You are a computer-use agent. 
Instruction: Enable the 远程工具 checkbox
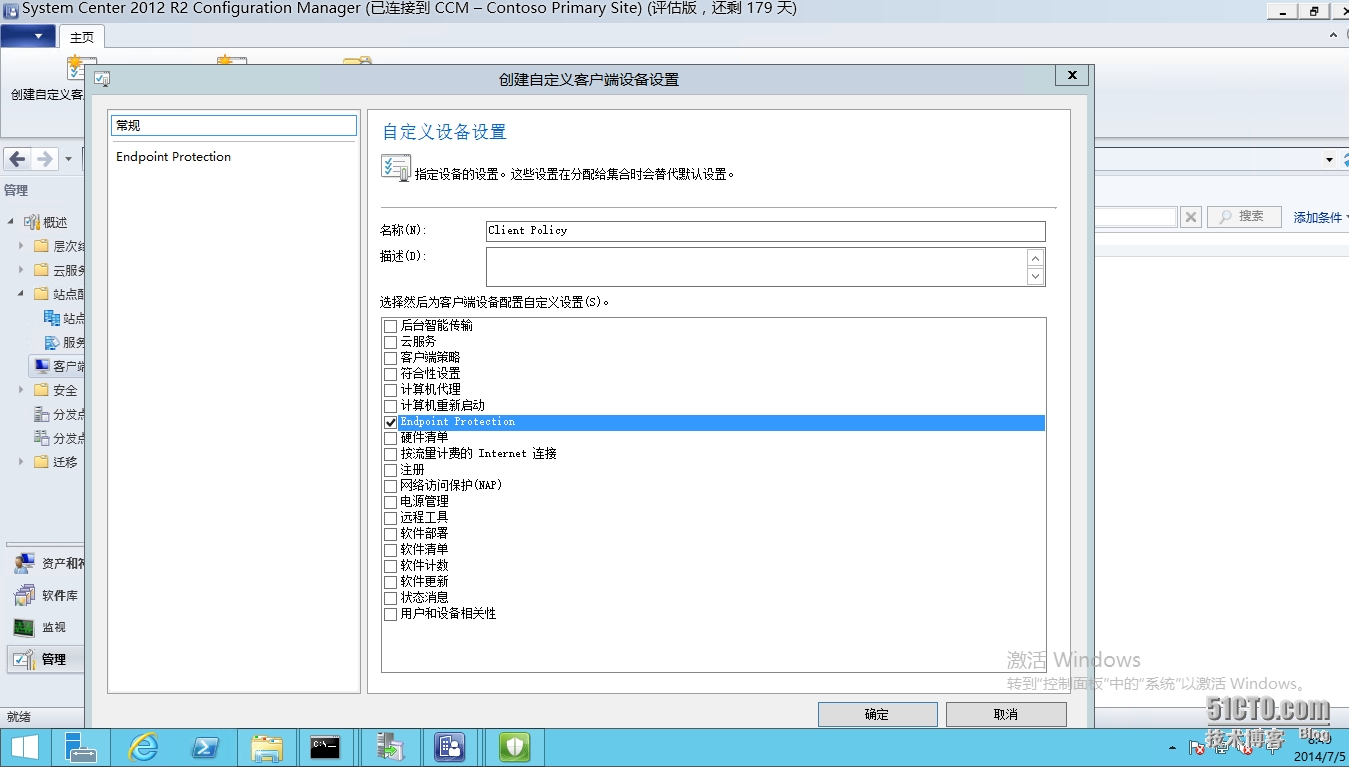point(391,518)
